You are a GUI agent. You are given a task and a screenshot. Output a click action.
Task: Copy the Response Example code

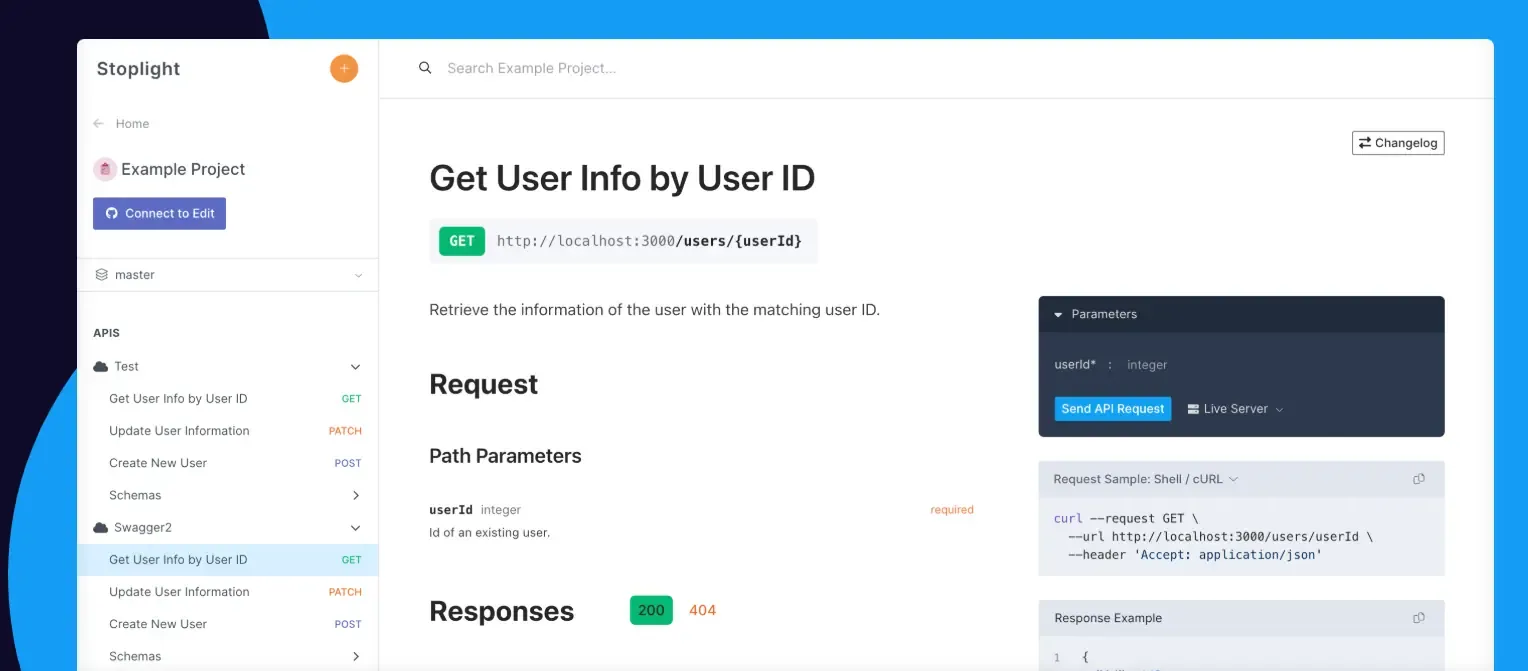pos(1418,618)
